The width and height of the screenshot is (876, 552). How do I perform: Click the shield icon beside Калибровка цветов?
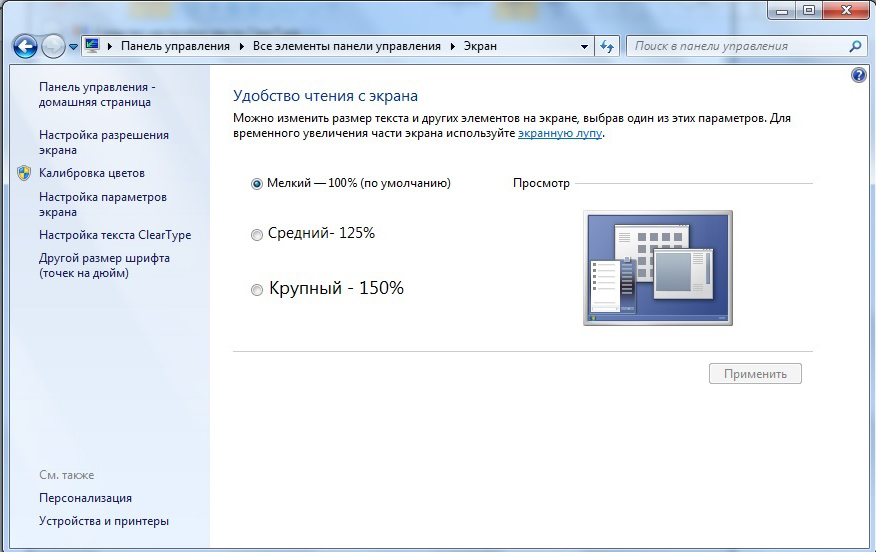pyautogui.click(x=25, y=173)
